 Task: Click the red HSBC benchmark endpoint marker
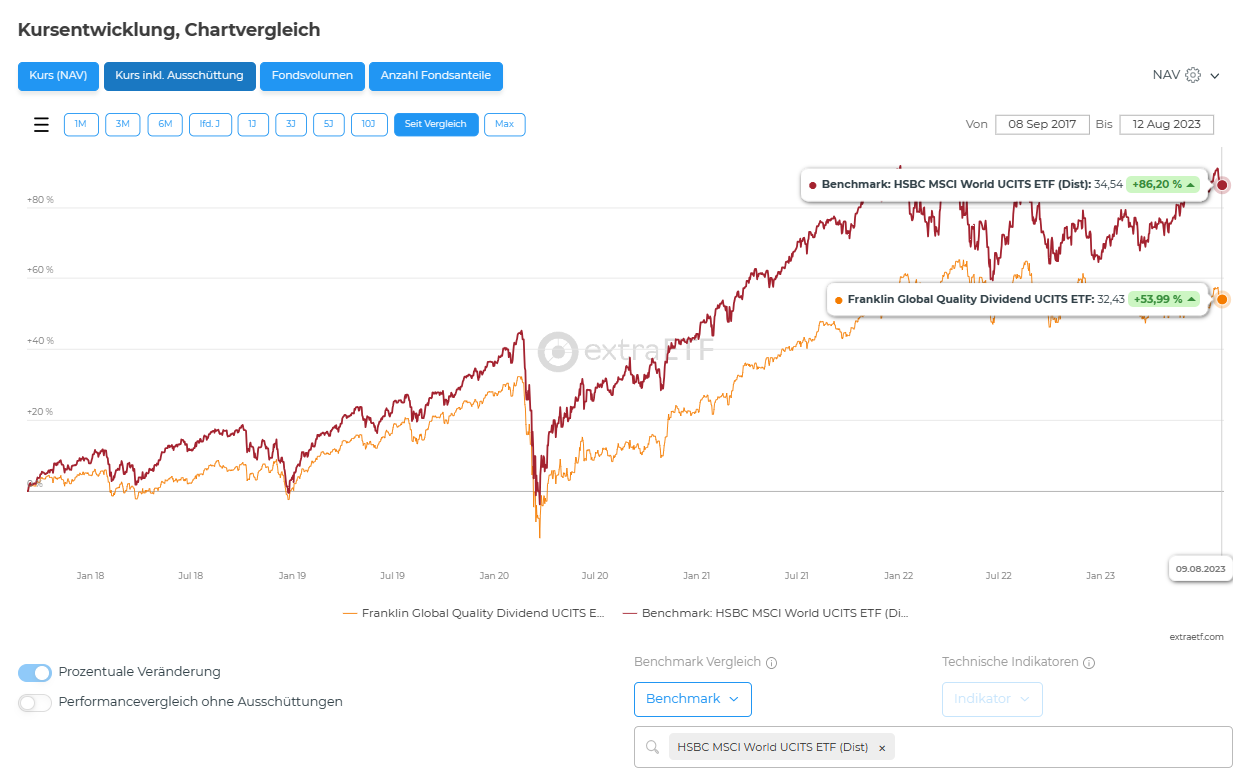click(x=1222, y=185)
